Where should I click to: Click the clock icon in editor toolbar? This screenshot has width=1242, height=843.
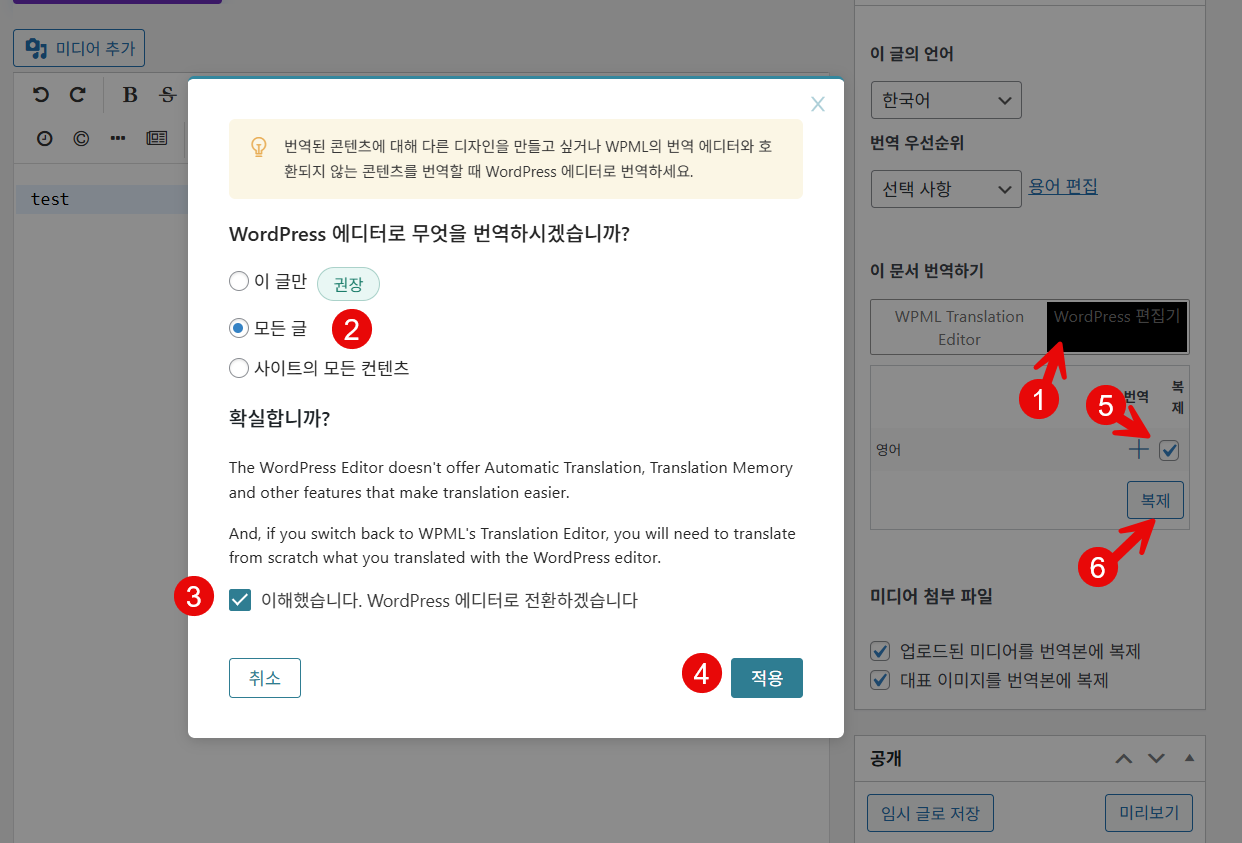point(44,139)
